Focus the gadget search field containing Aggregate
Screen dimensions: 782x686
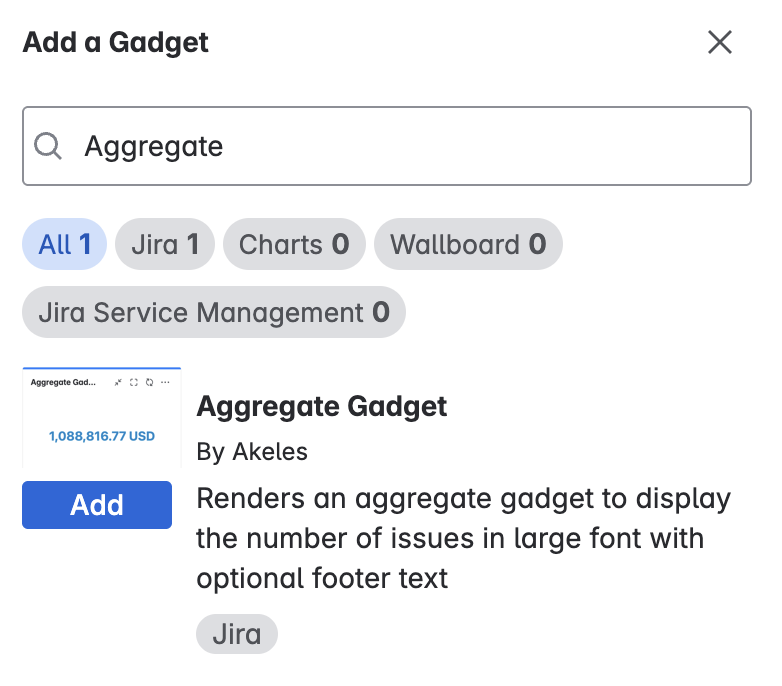[400, 147]
